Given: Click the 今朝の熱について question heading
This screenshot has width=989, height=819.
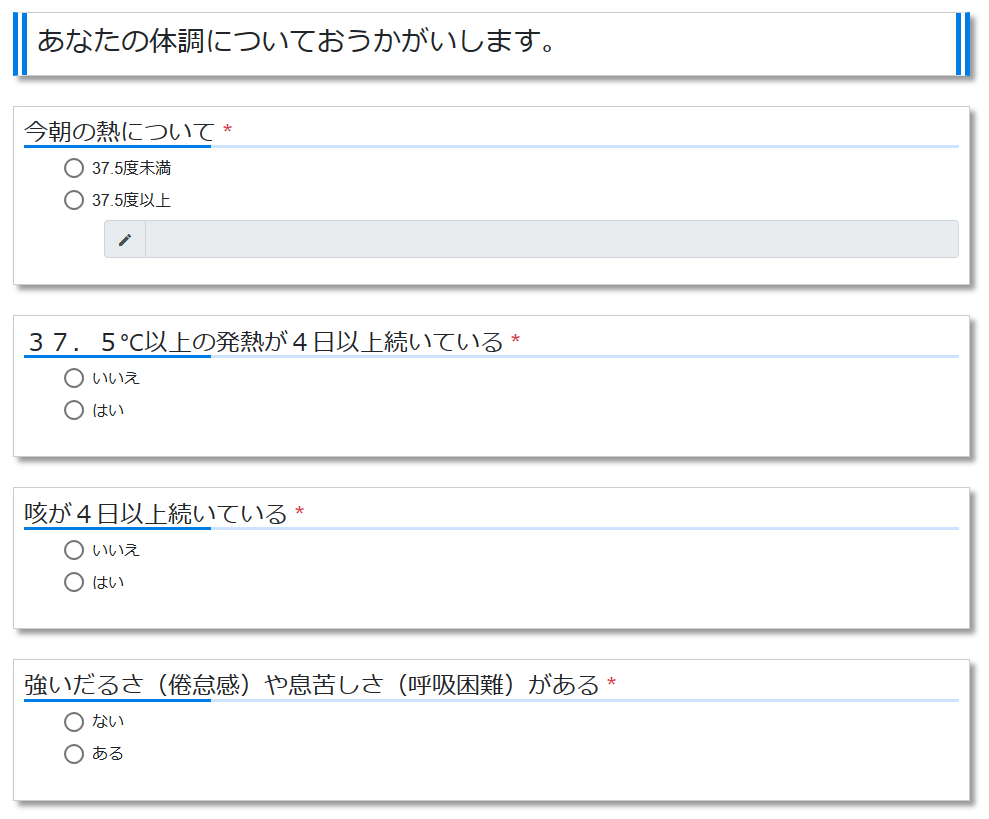Looking at the screenshot, I should click(119, 131).
